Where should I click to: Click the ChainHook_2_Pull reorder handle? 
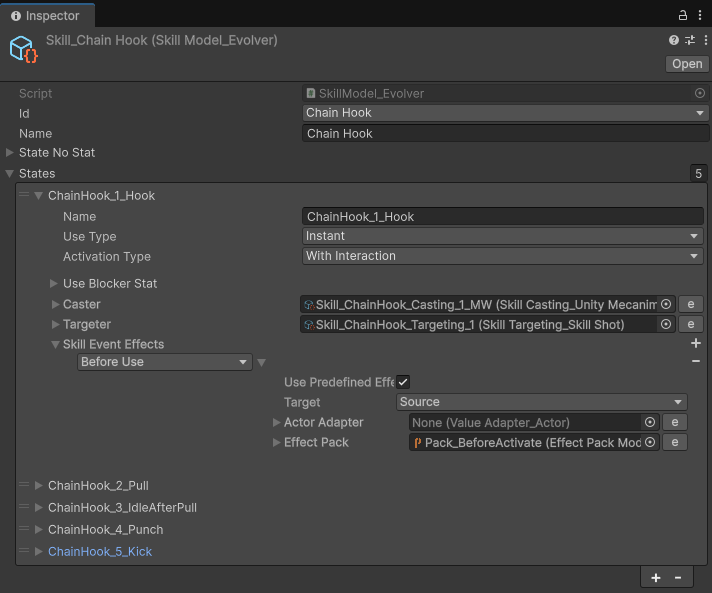[x=24, y=485]
